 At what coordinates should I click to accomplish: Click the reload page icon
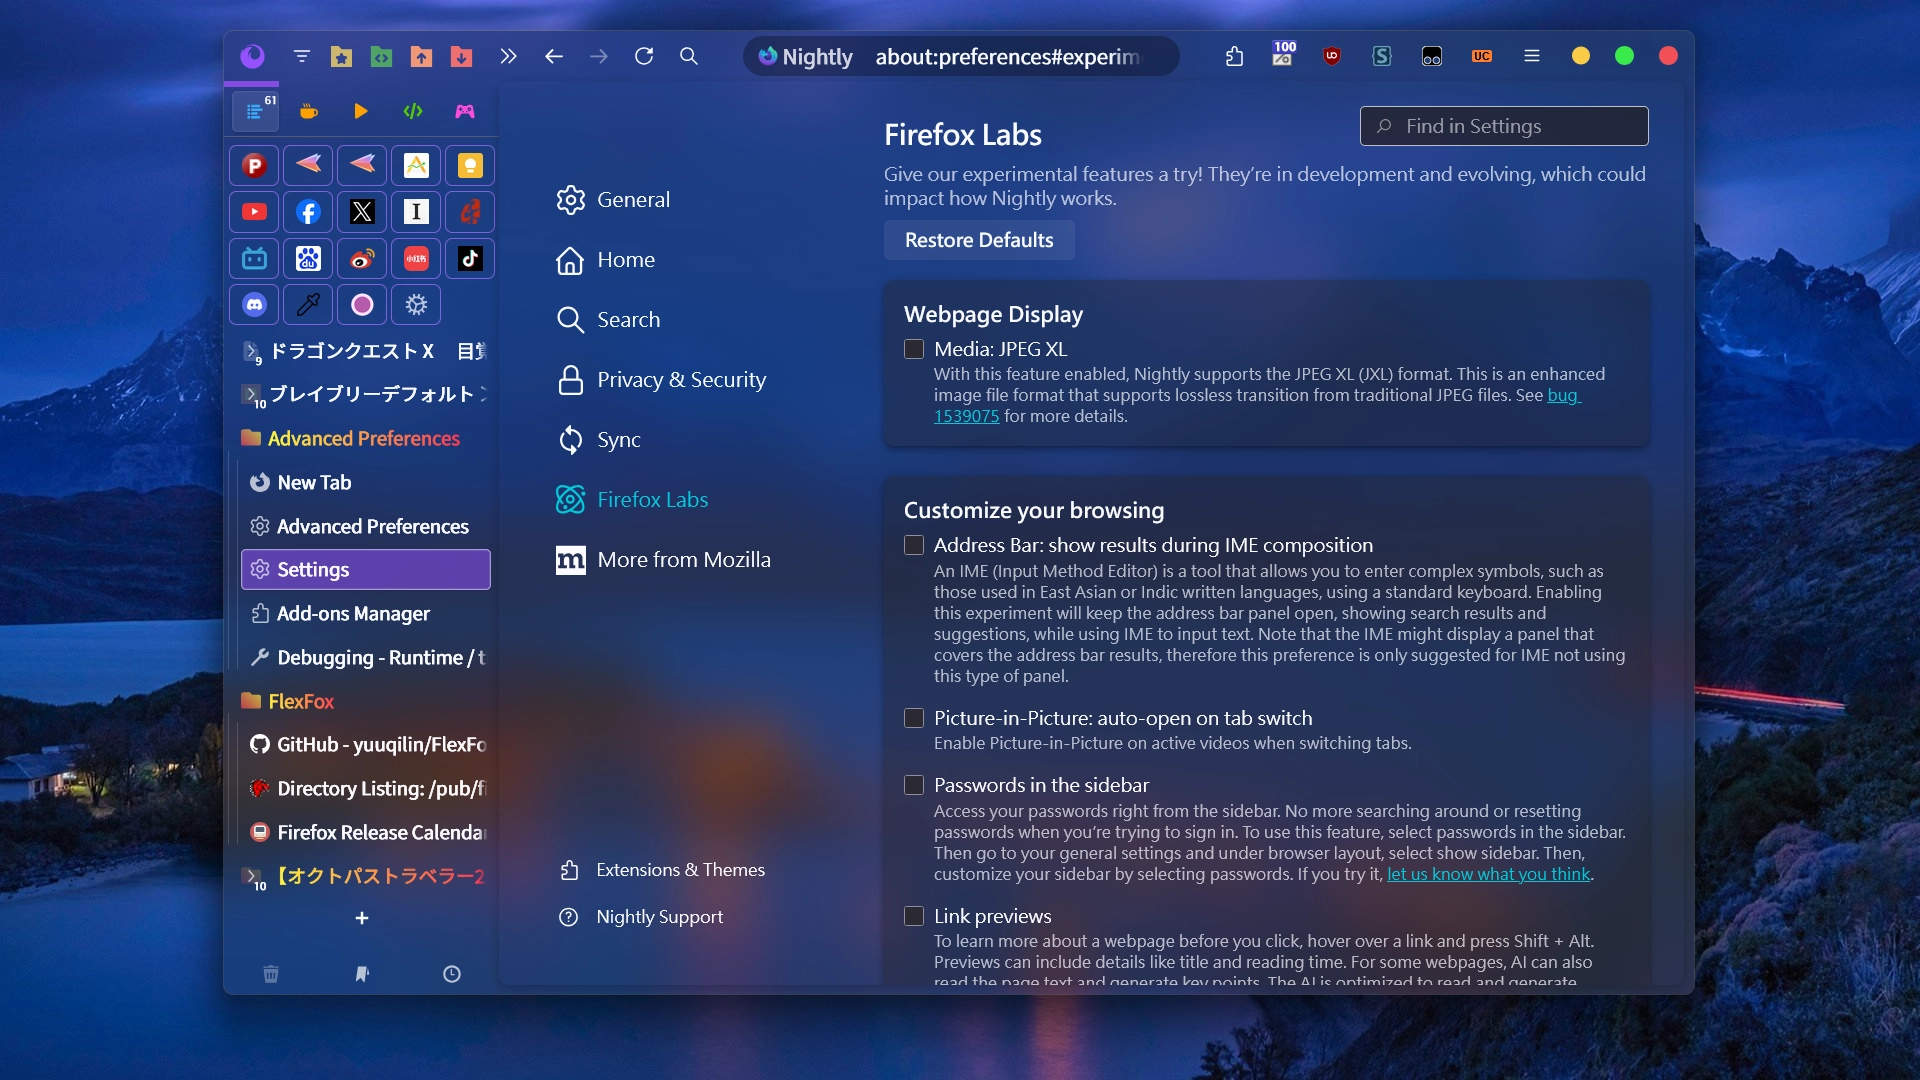pos(644,57)
